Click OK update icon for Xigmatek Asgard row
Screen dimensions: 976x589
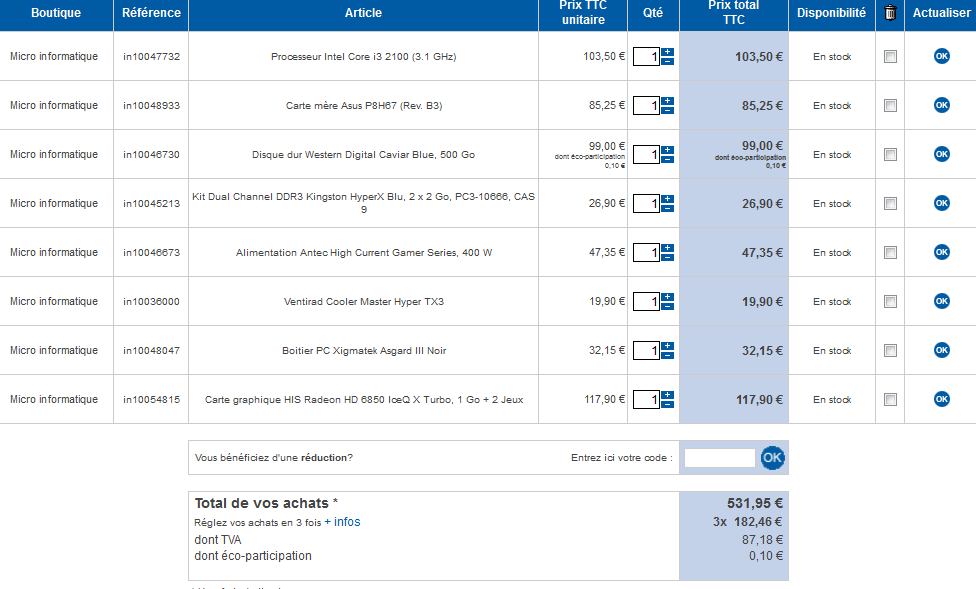tap(941, 350)
